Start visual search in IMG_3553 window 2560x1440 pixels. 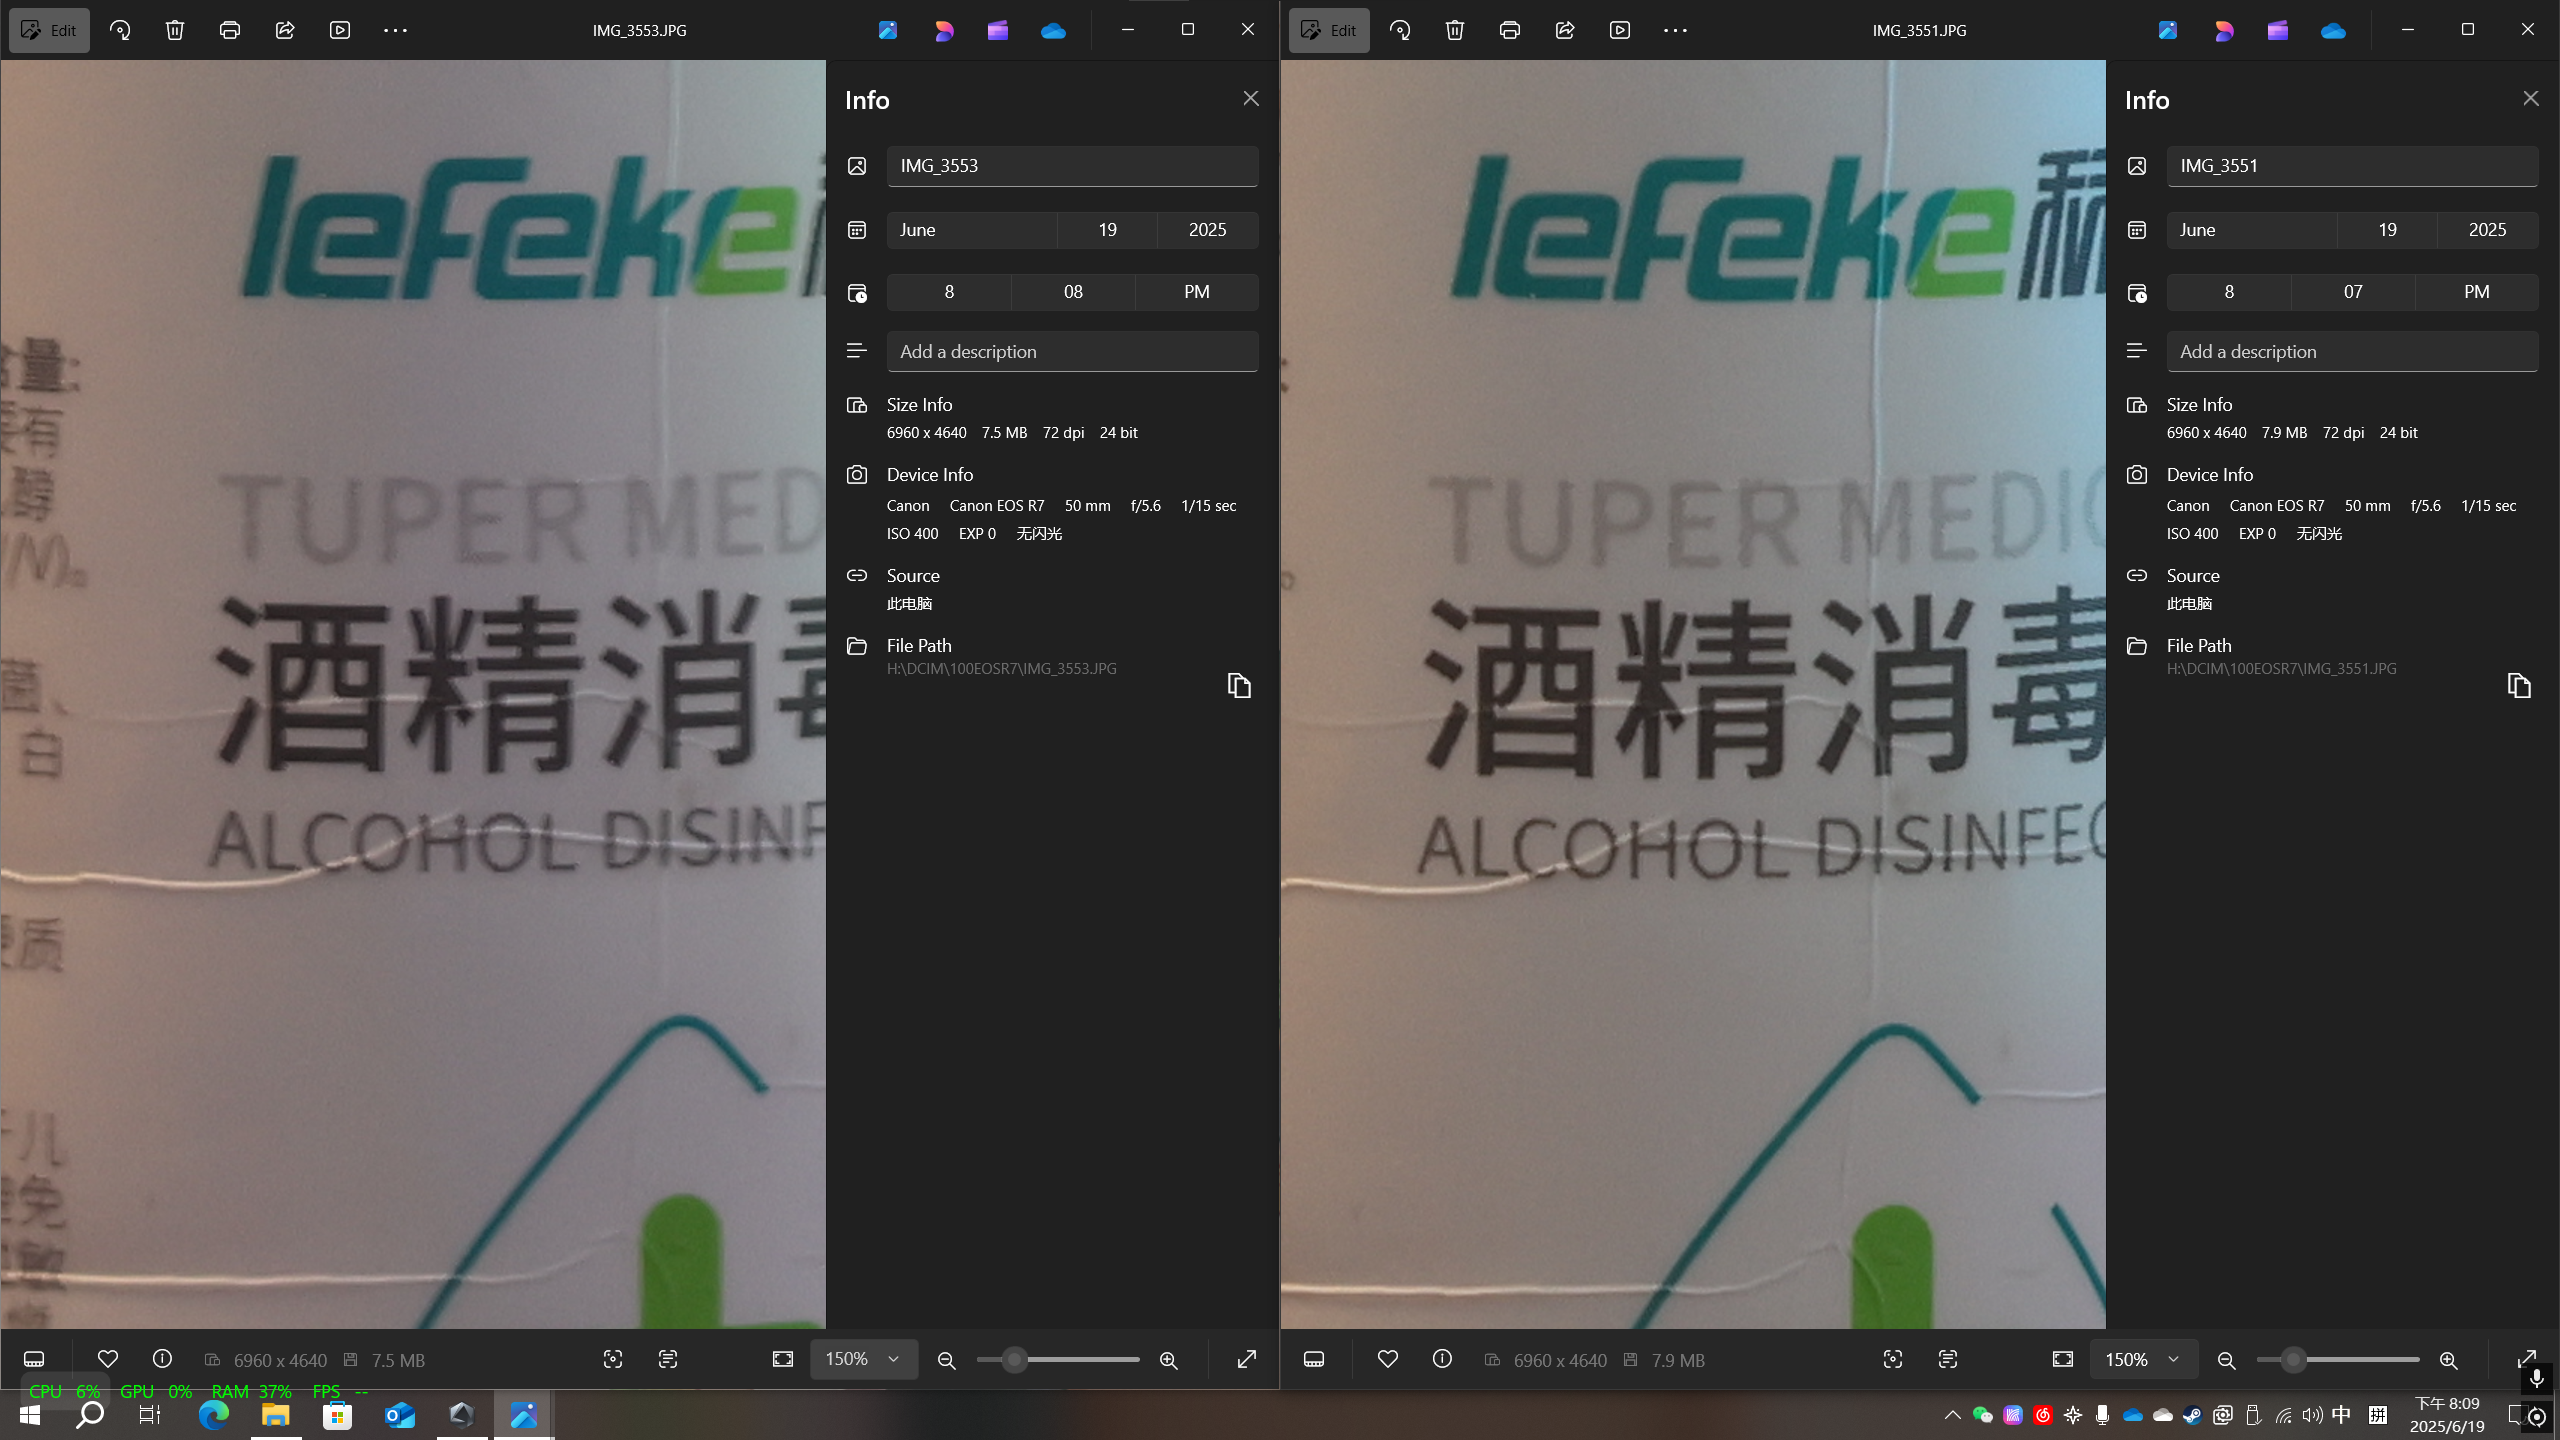(x=613, y=1359)
